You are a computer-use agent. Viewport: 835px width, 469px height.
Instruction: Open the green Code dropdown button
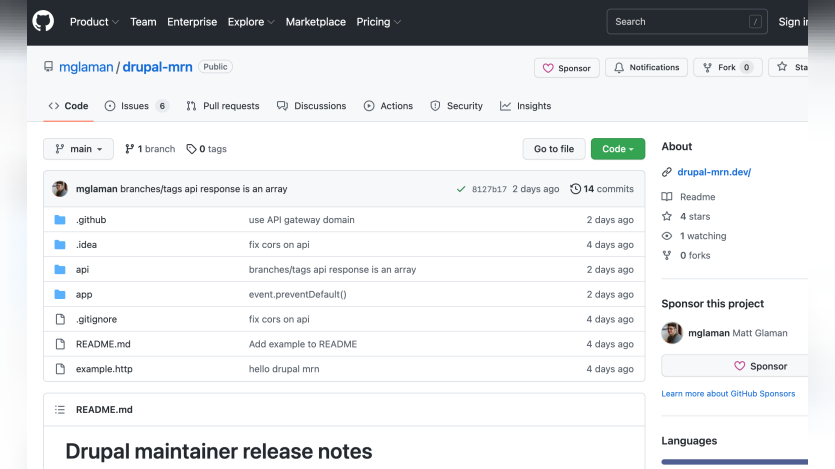click(x=618, y=149)
